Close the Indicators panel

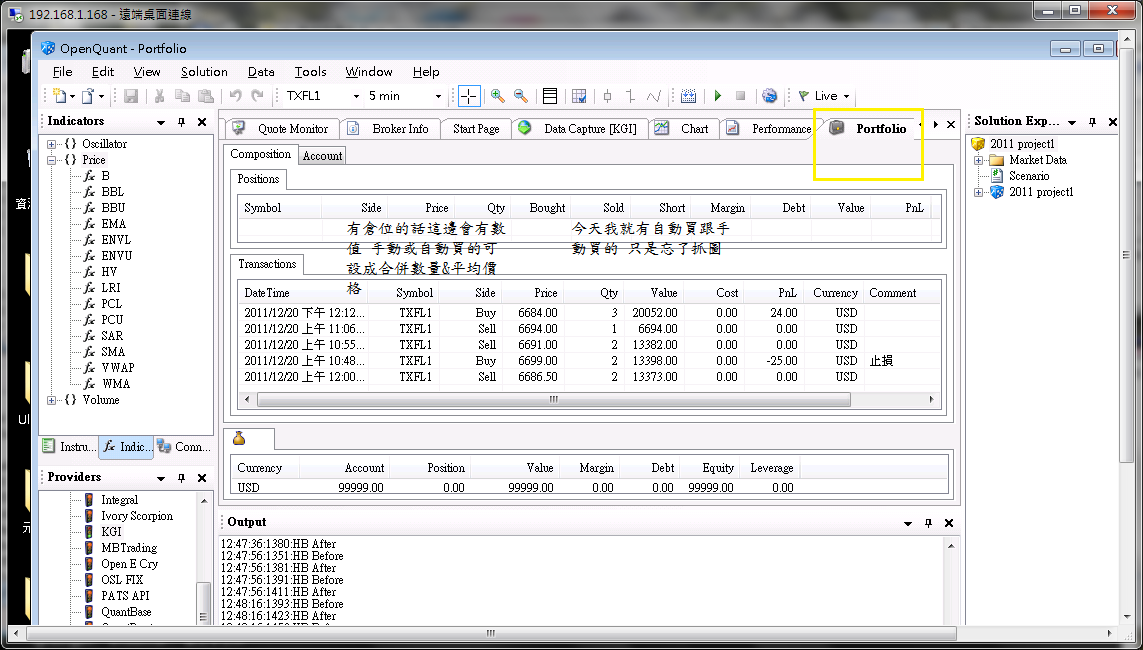[202, 122]
